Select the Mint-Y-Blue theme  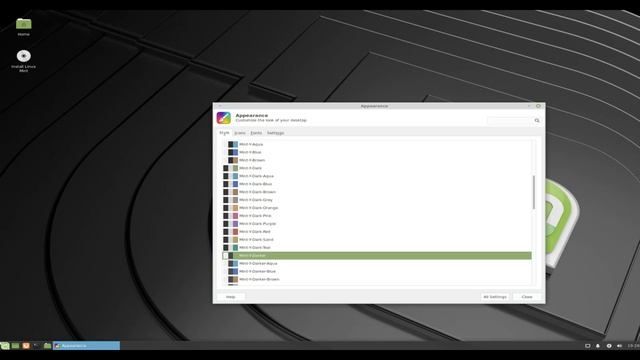(x=377, y=152)
